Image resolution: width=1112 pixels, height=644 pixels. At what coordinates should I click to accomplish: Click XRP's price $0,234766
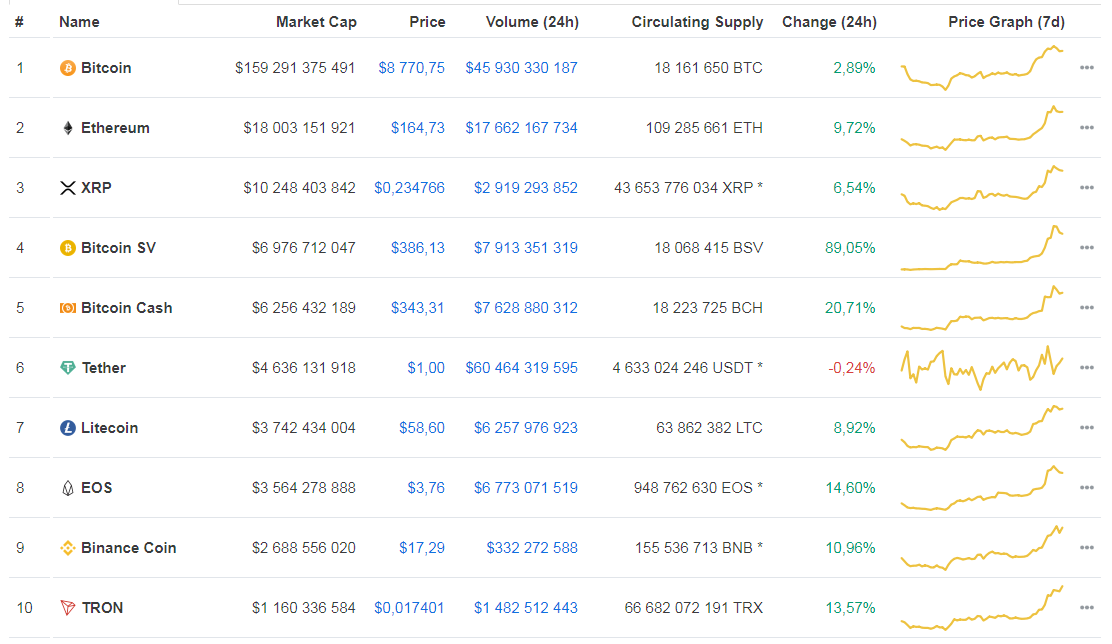pyautogui.click(x=409, y=188)
